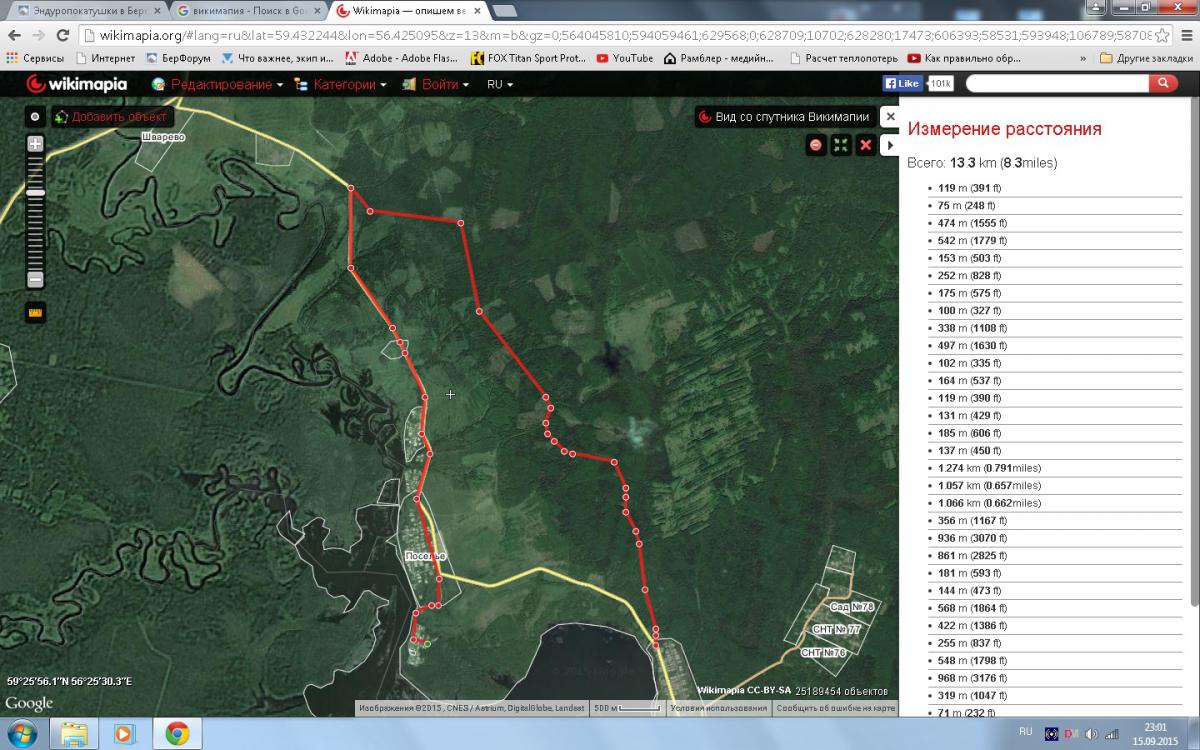The image size is (1200, 750).
Task: Select the yellow ruler distance tool
Action: [x=36, y=313]
